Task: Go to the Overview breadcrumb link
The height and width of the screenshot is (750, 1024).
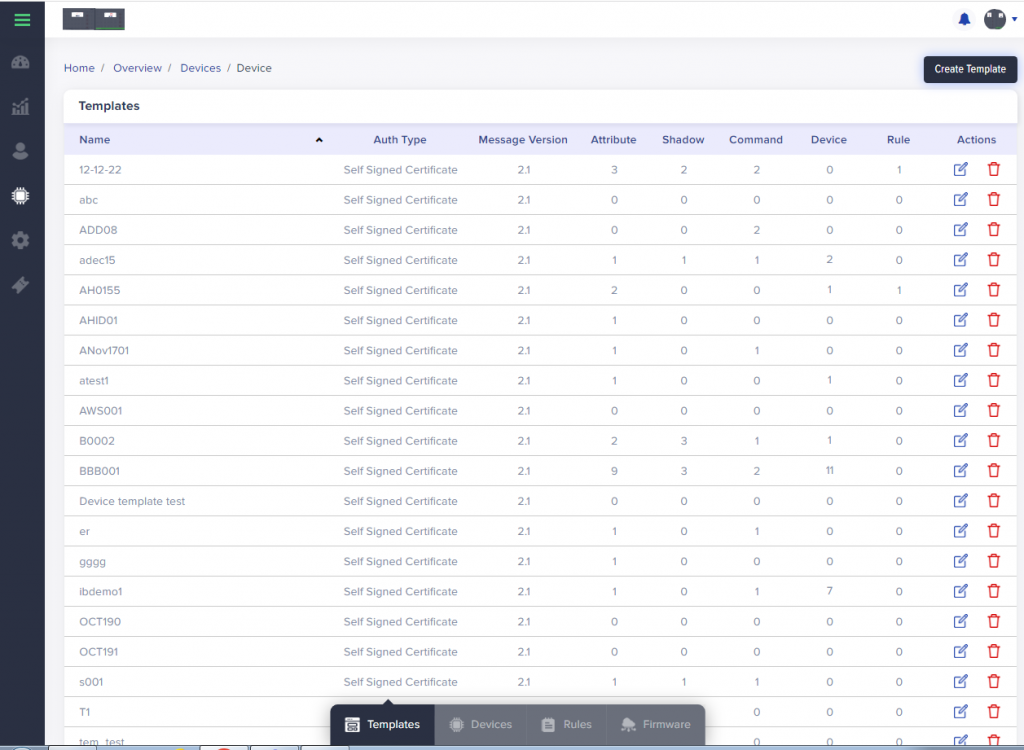Action: pos(137,68)
